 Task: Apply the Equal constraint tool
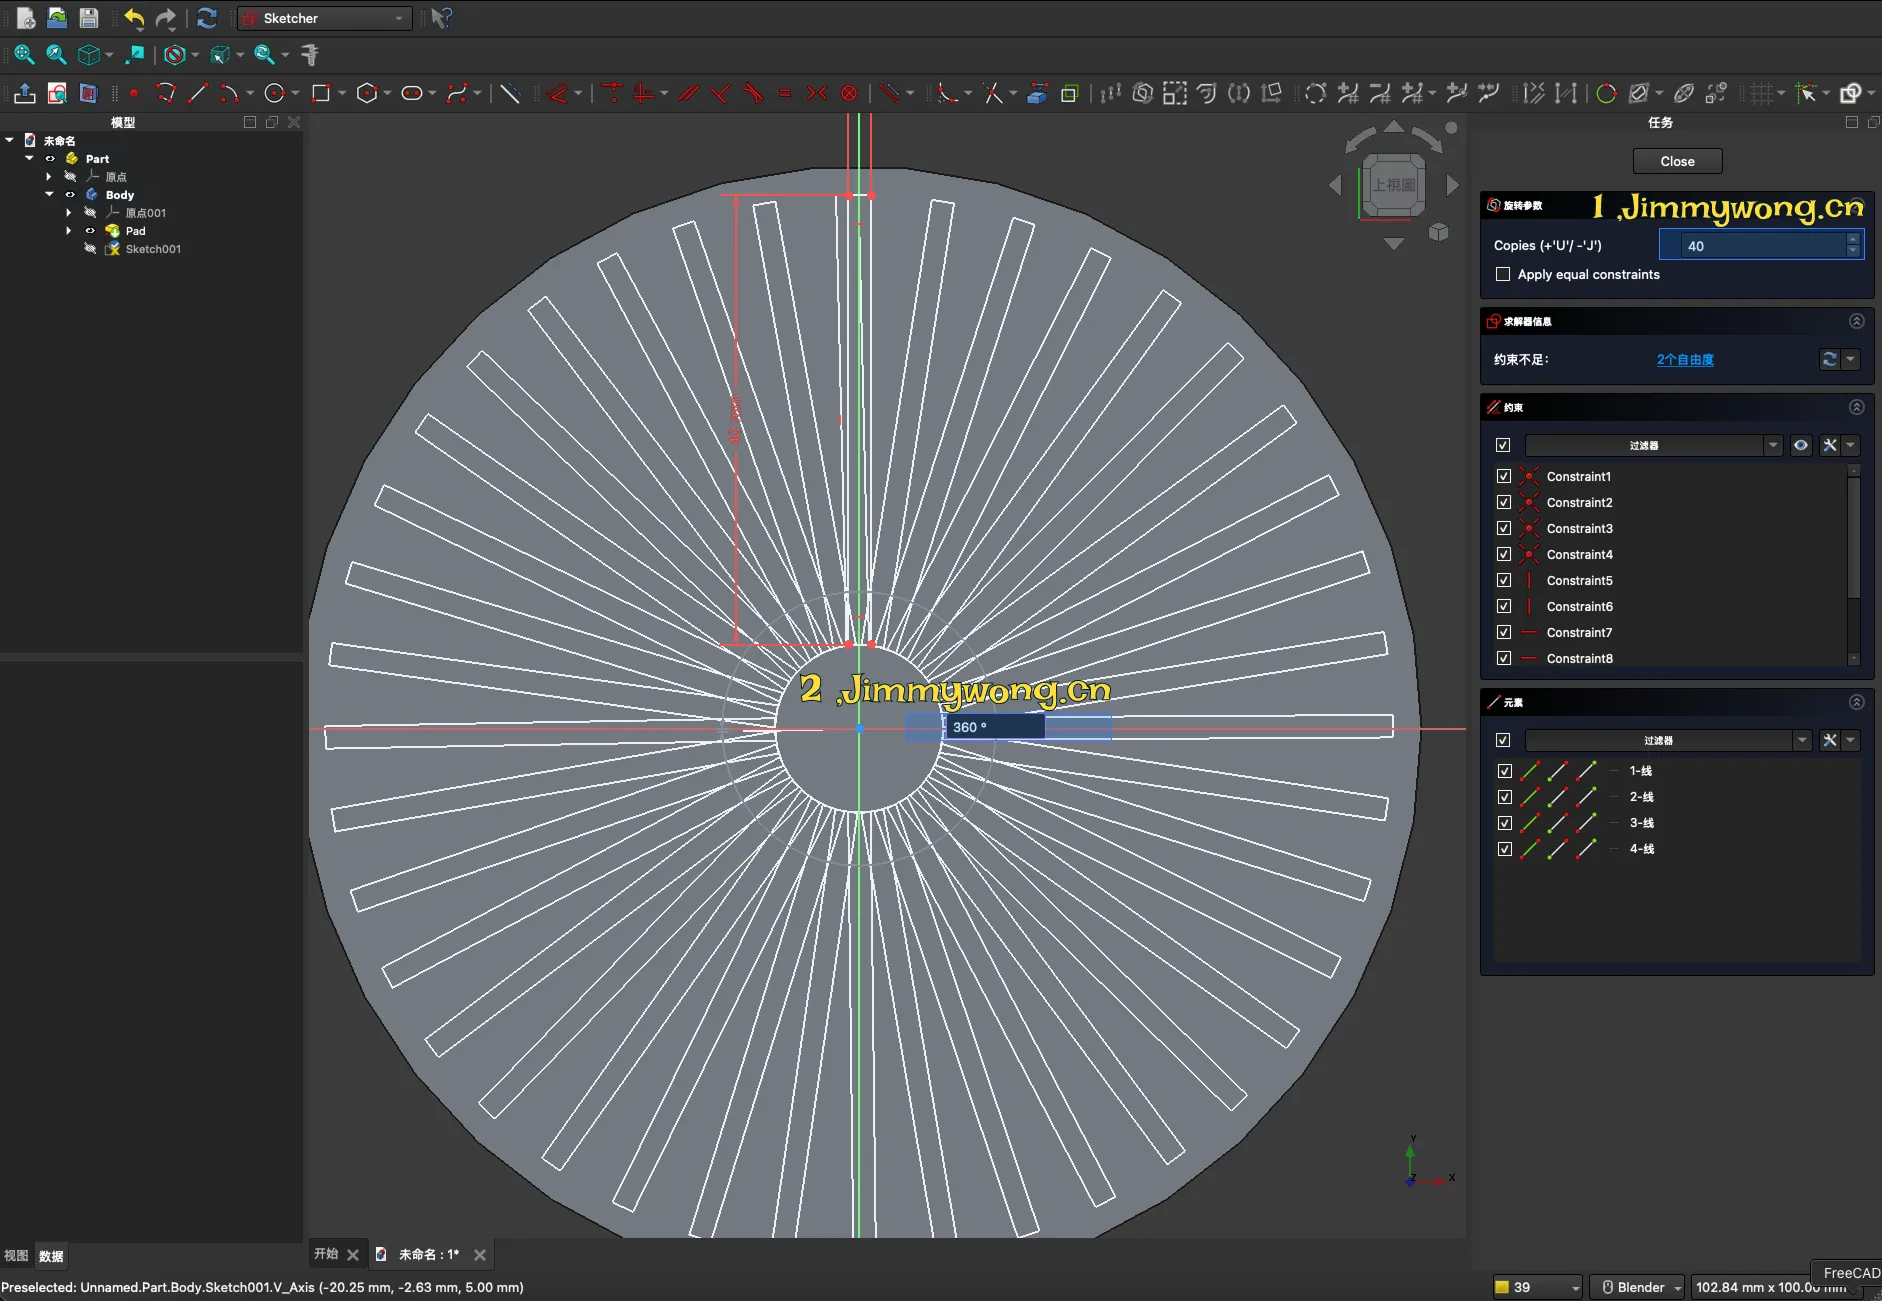click(x=785, y=93)
